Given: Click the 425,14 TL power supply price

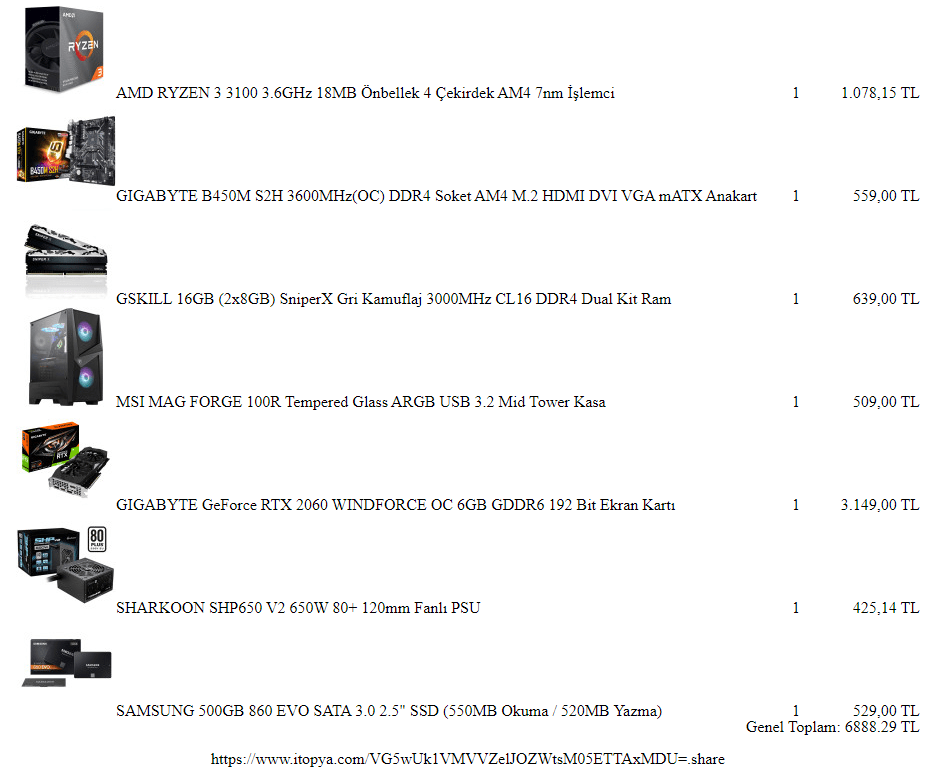Looking at the screenshot, I should pyautogui.click(x=886, y=608).
